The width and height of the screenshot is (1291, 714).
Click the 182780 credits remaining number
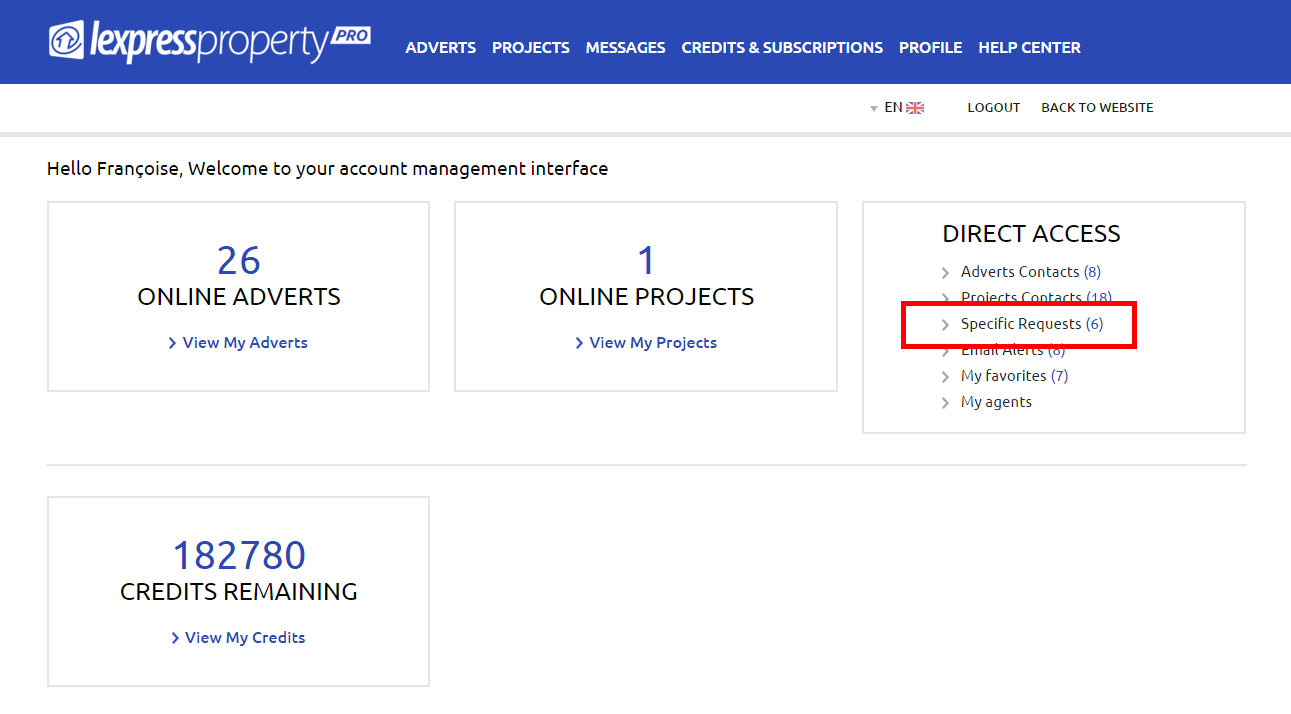pos(239,555)
